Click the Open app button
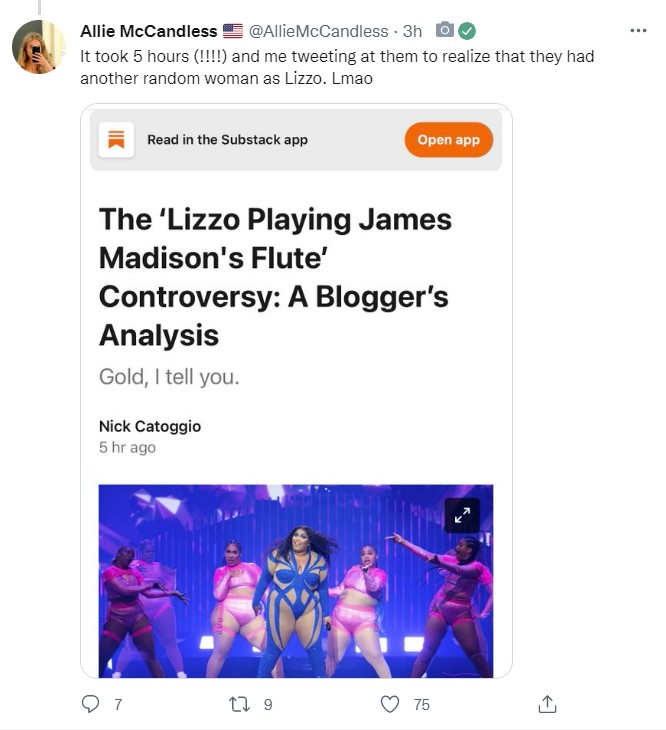The image size is (666, 730). coord(448,140)
